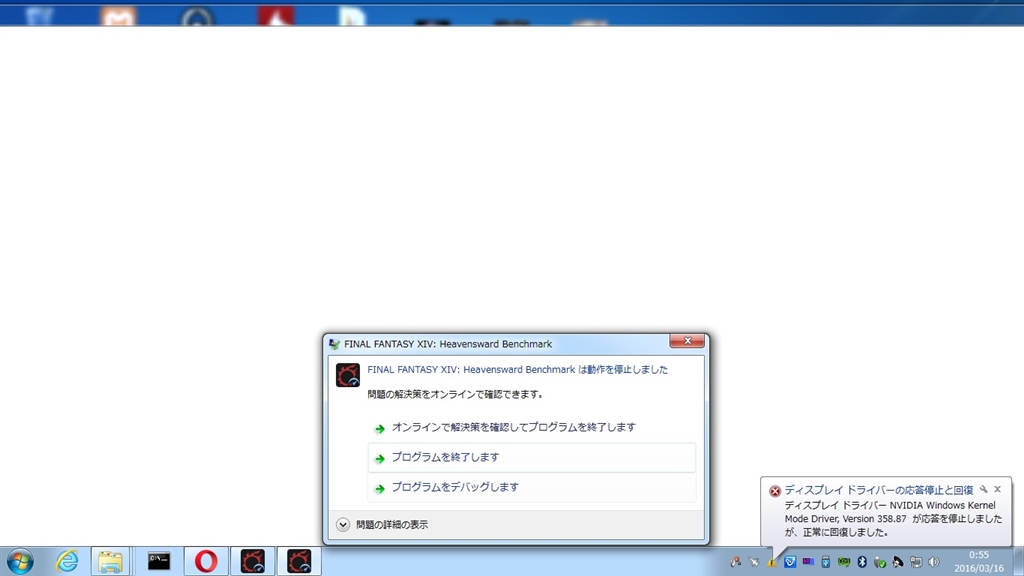1024x576 pixels.
Task: Click the purple display tray icon
Action: (808, 562)
